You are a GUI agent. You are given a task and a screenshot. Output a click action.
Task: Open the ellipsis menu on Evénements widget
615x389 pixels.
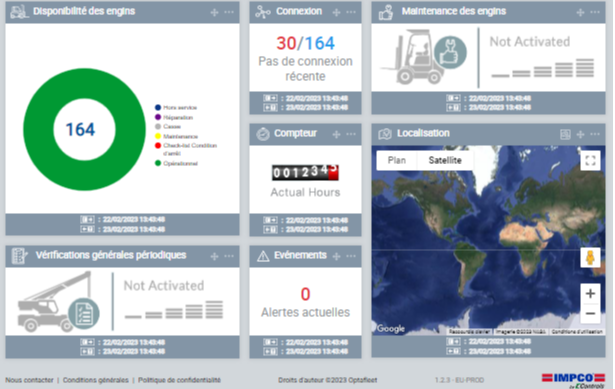[x=351, y=256]
